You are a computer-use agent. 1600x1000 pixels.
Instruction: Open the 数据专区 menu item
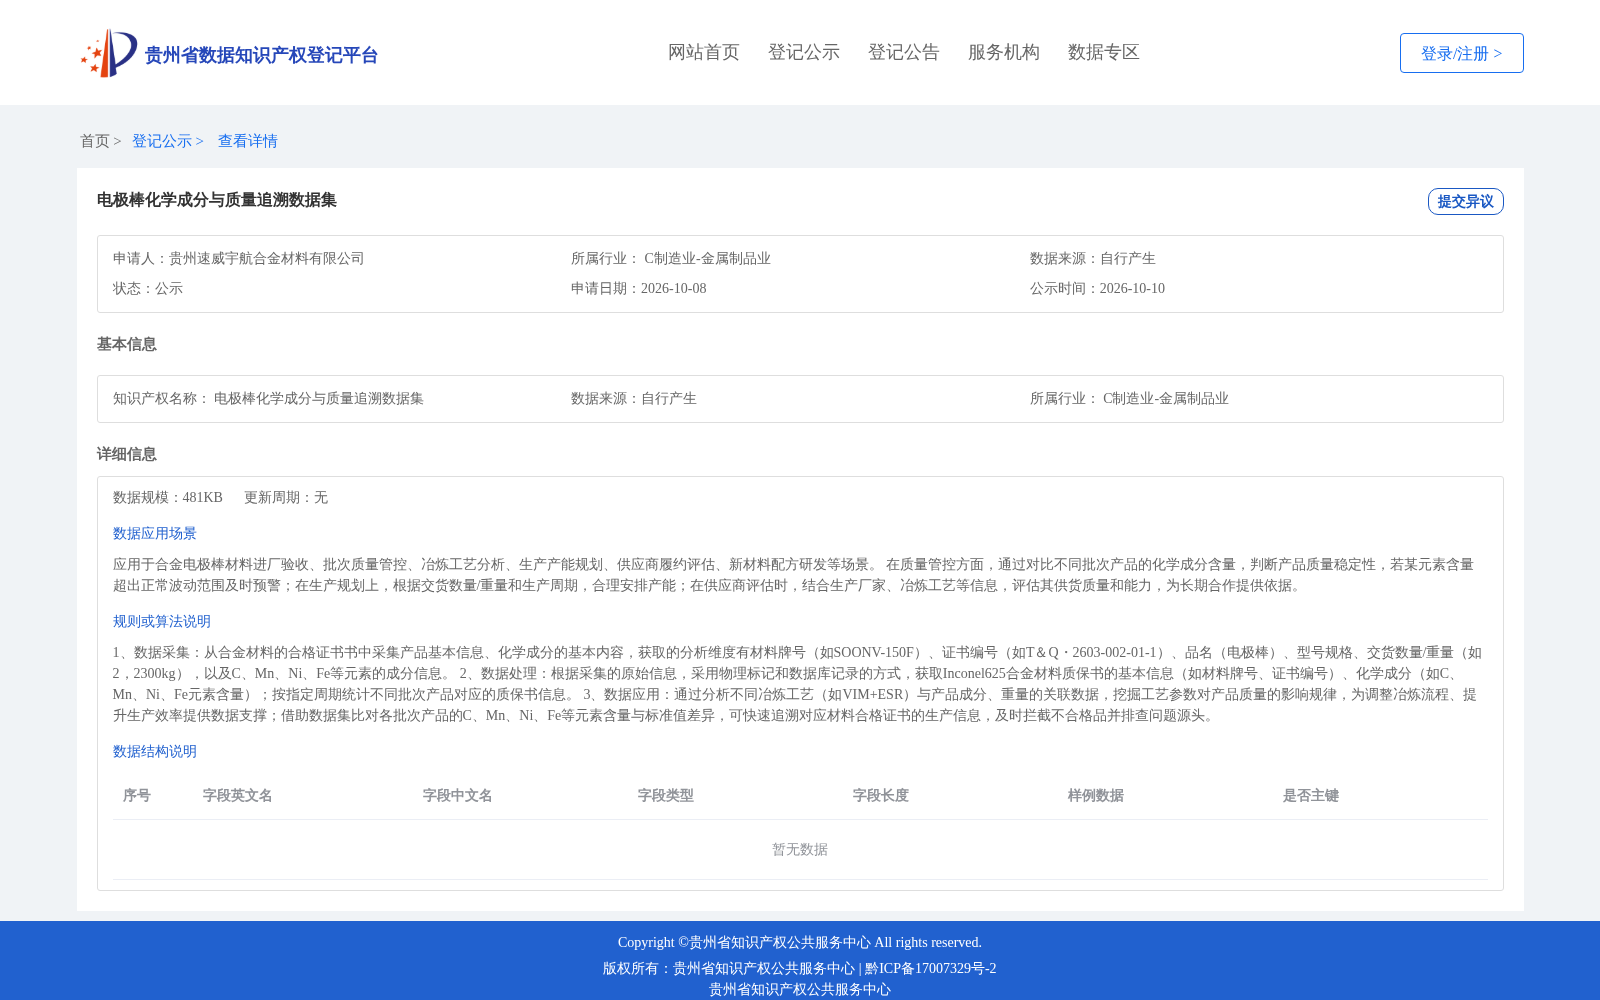(1104, 52)
